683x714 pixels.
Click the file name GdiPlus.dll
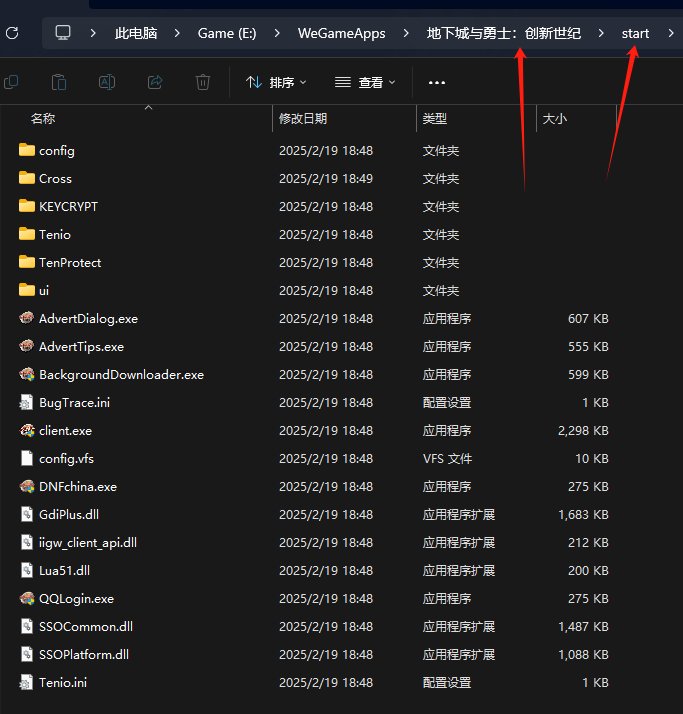tap(69, 515)
